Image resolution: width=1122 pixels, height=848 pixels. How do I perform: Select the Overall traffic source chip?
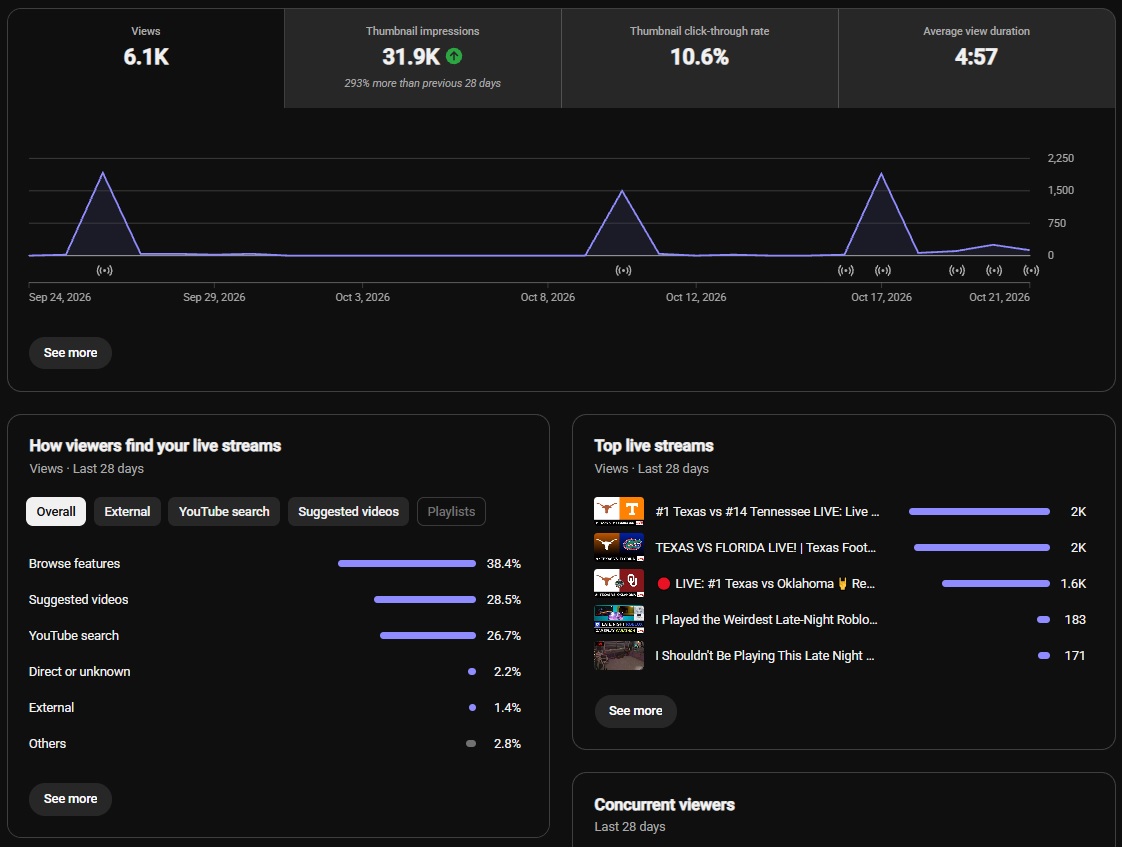point(56,512)
